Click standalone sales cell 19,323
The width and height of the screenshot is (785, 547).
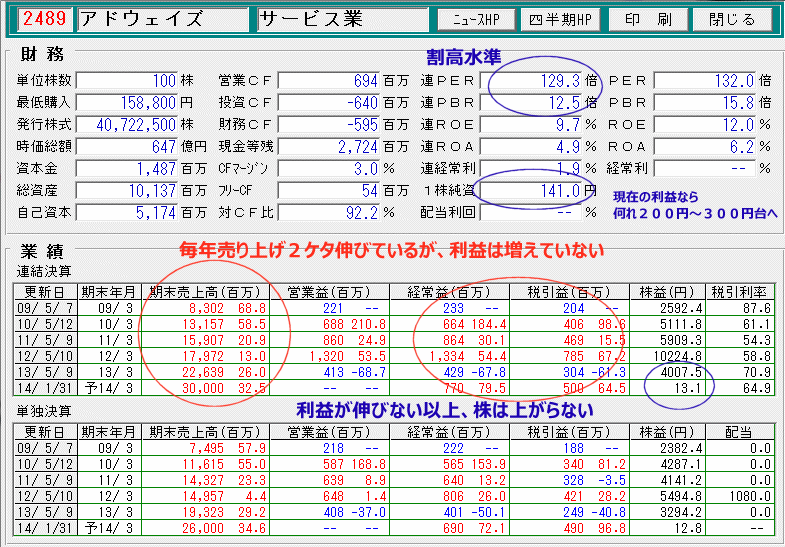tap(206, 512)
